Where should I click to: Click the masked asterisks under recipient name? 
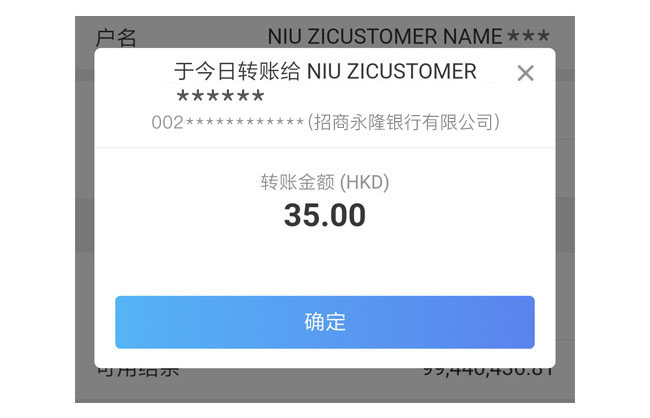220,96
